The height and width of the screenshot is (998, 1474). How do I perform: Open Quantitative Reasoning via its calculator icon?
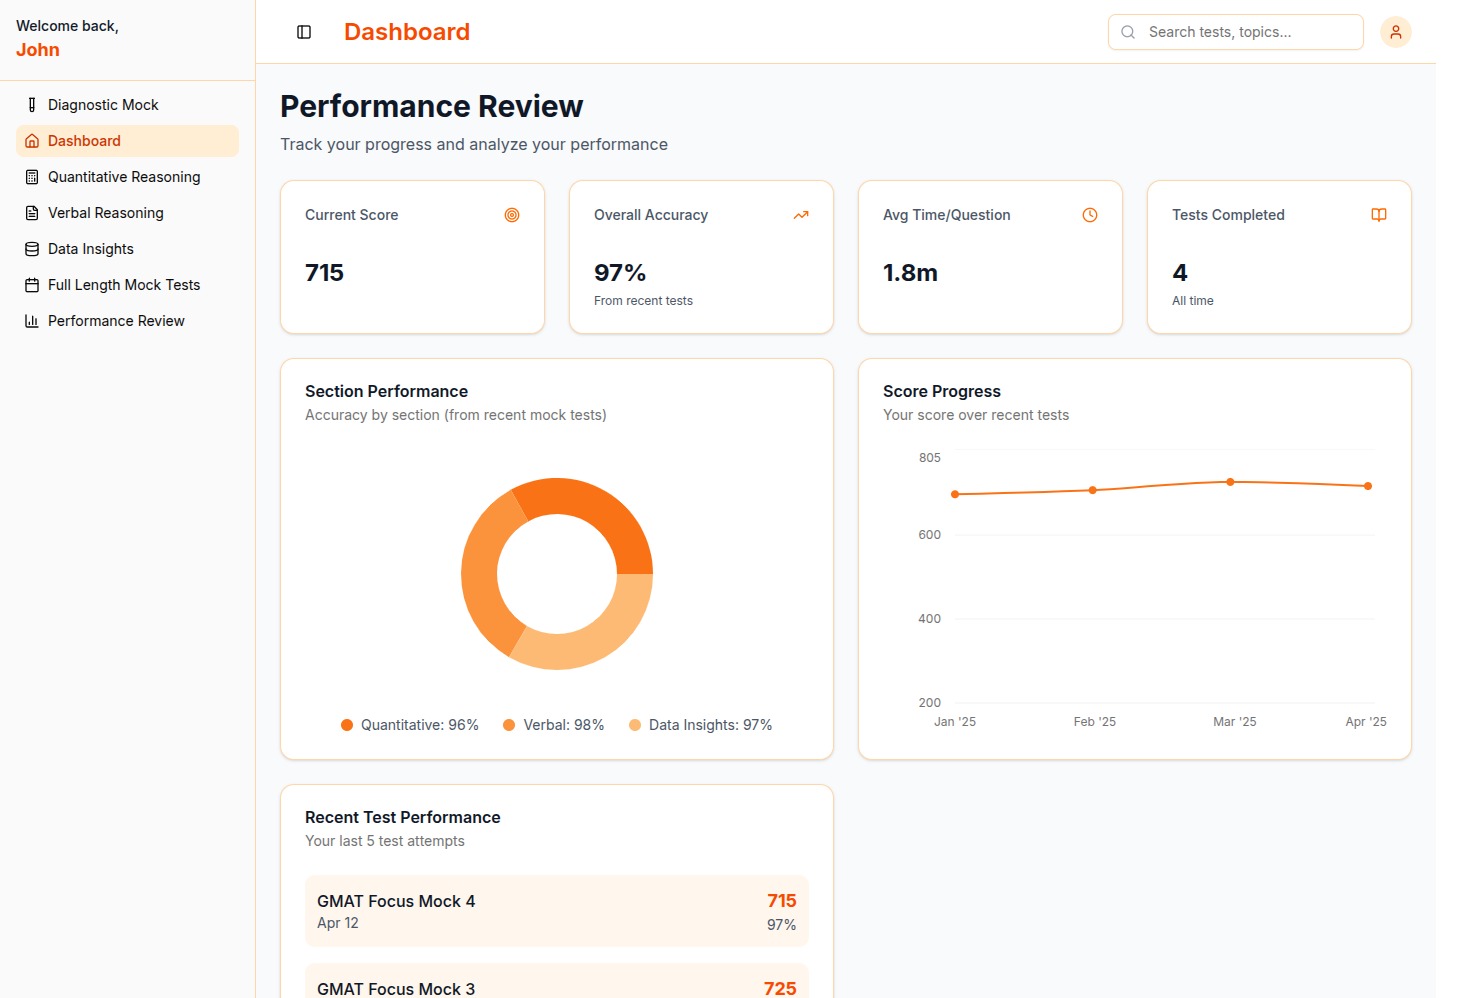32,176
